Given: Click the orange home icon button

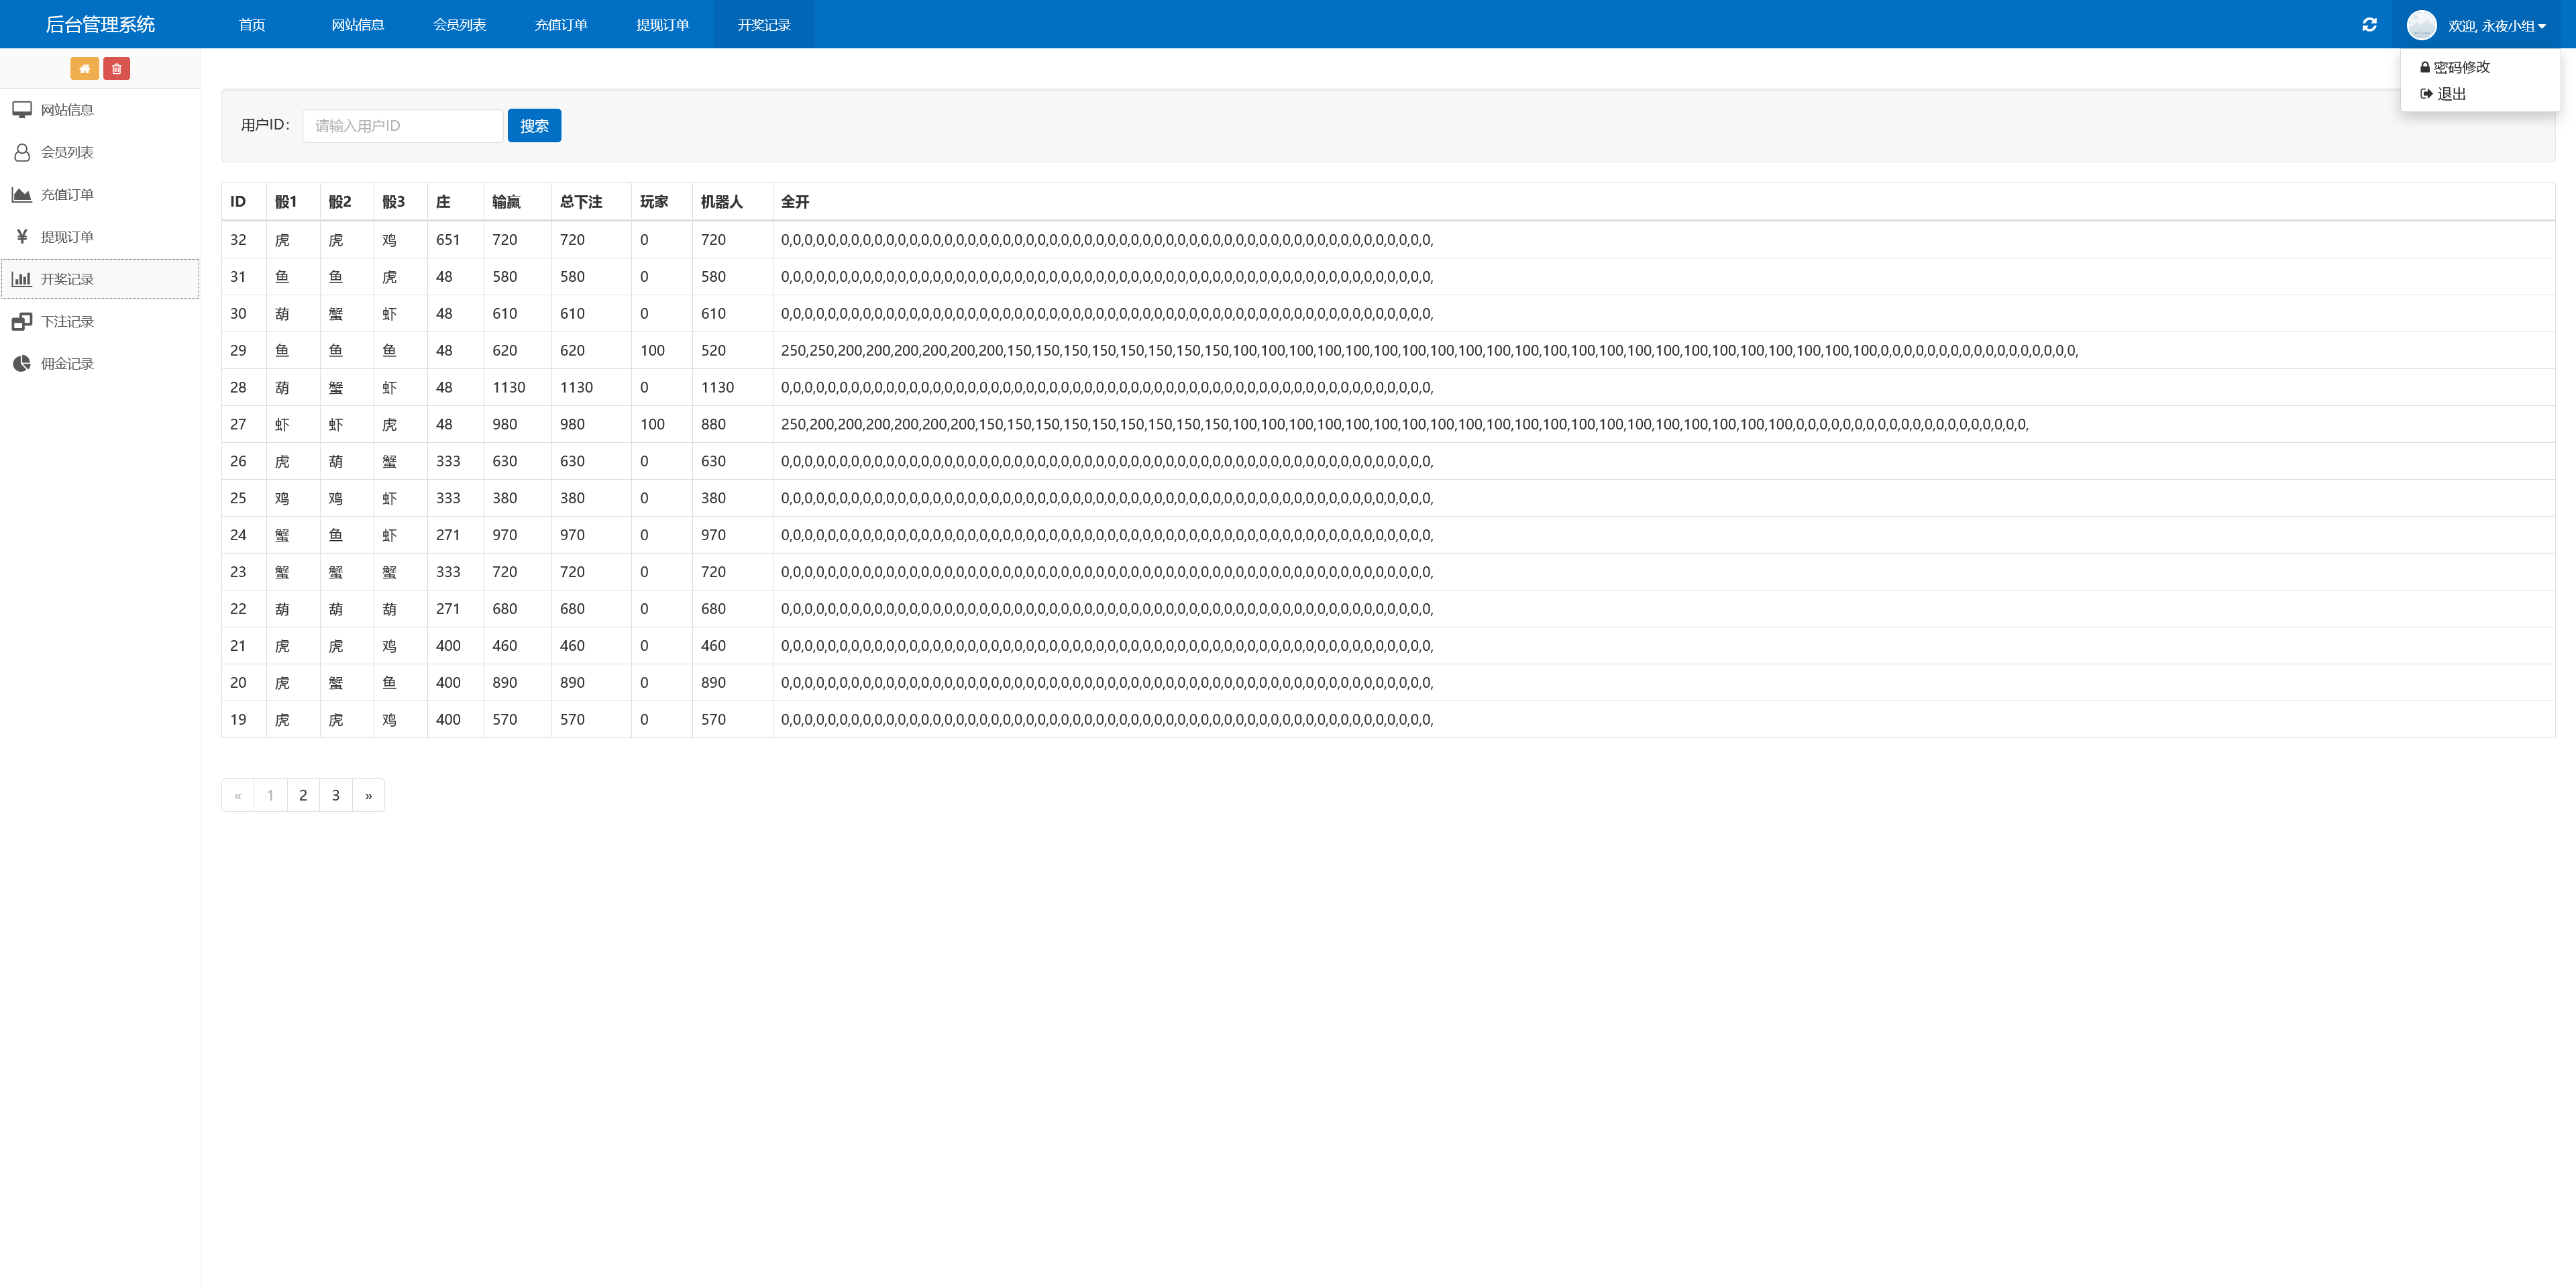Looking at the screenshot, I should pos(84,69).
